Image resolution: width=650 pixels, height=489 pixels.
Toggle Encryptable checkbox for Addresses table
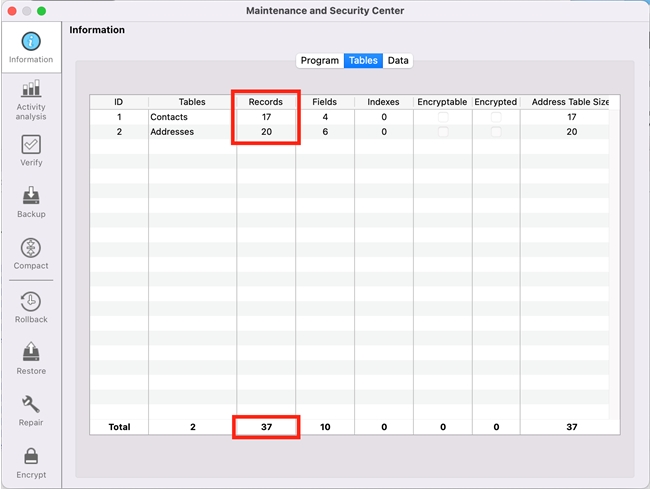(443, 132)
